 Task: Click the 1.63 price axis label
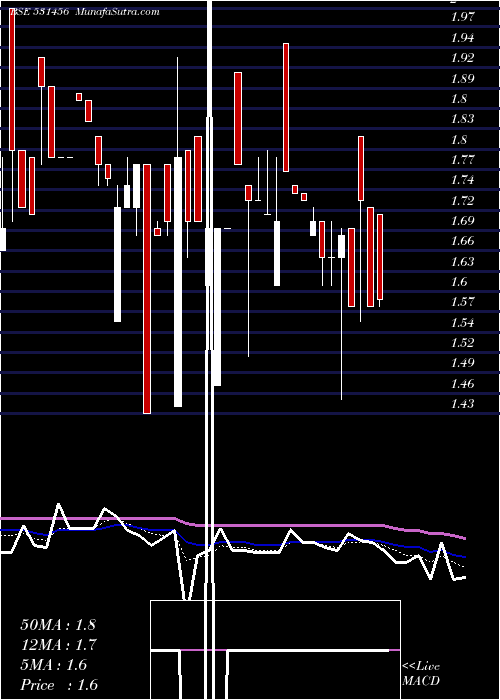[462, 262]
